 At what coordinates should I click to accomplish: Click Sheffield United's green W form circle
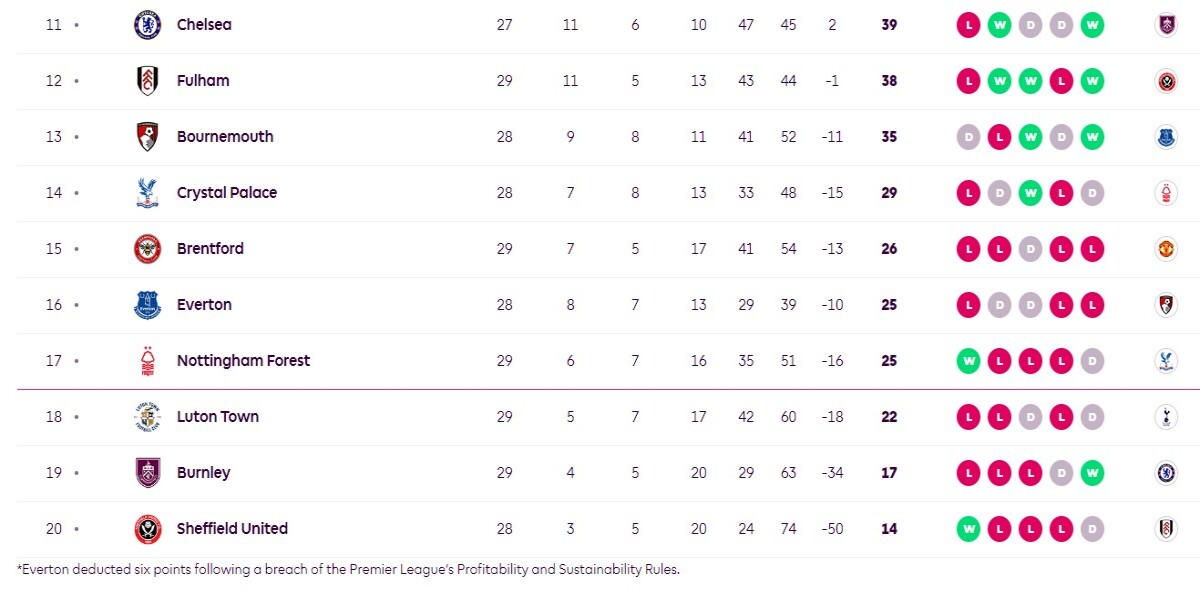968,529
